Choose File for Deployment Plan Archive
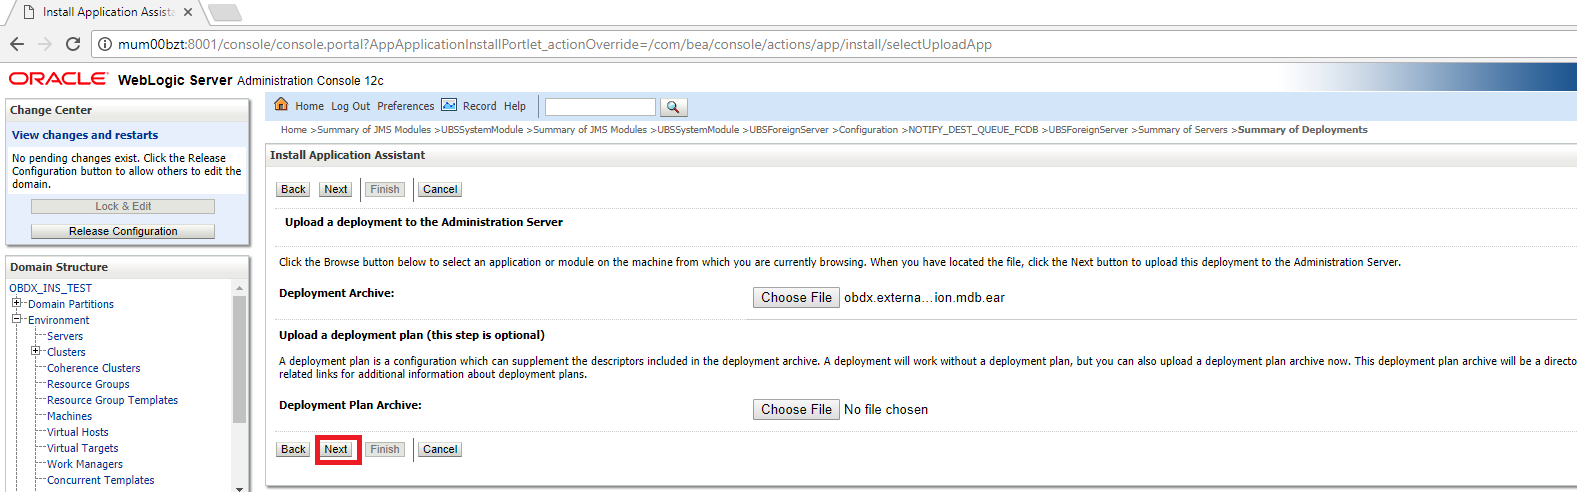The image size is (1583, 492). coord(796,409)
